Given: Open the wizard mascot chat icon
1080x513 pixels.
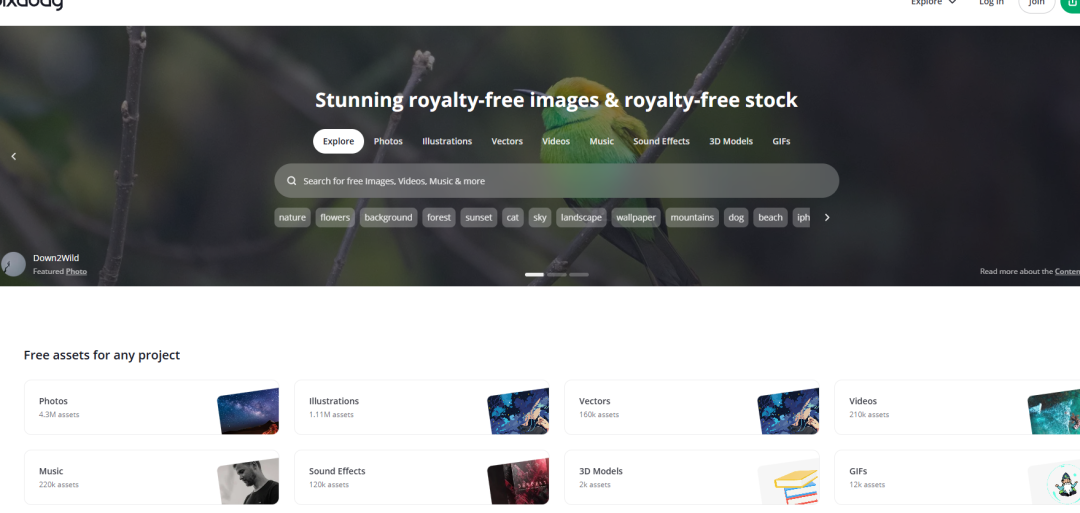Looking at the screenshot, I should 1063,481.
